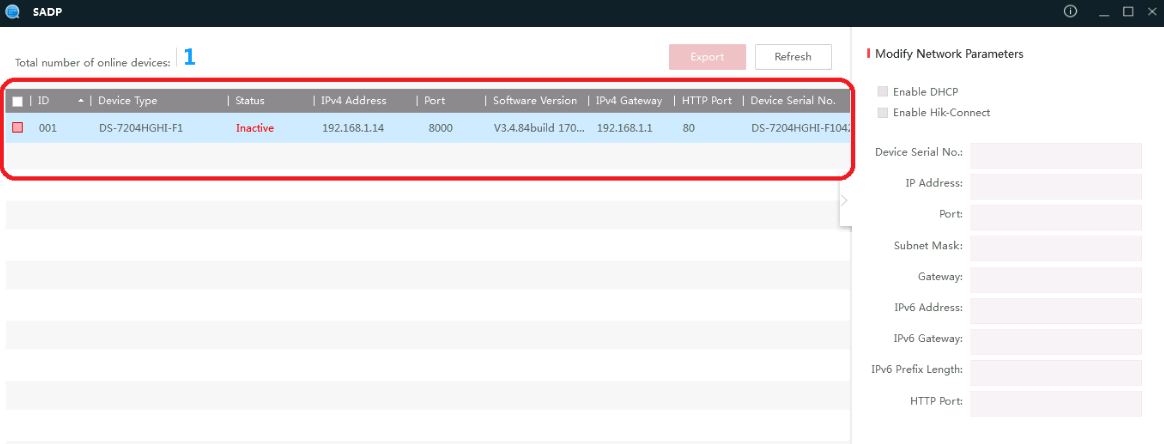
Task: Click the HTTP Port column header
Action: [x=707, y=101]
